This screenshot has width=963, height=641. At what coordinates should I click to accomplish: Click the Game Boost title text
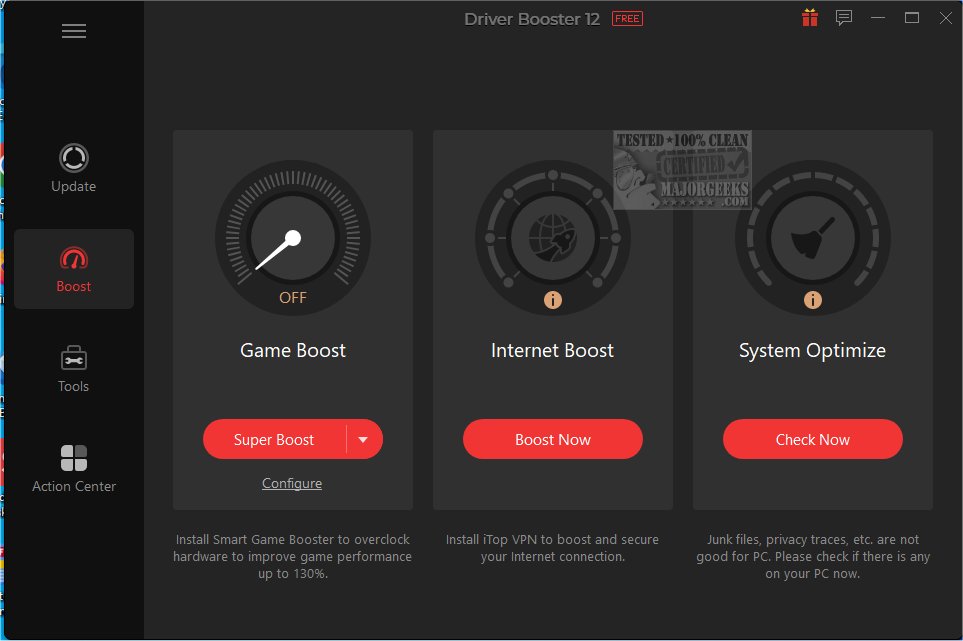pos(293,350)
